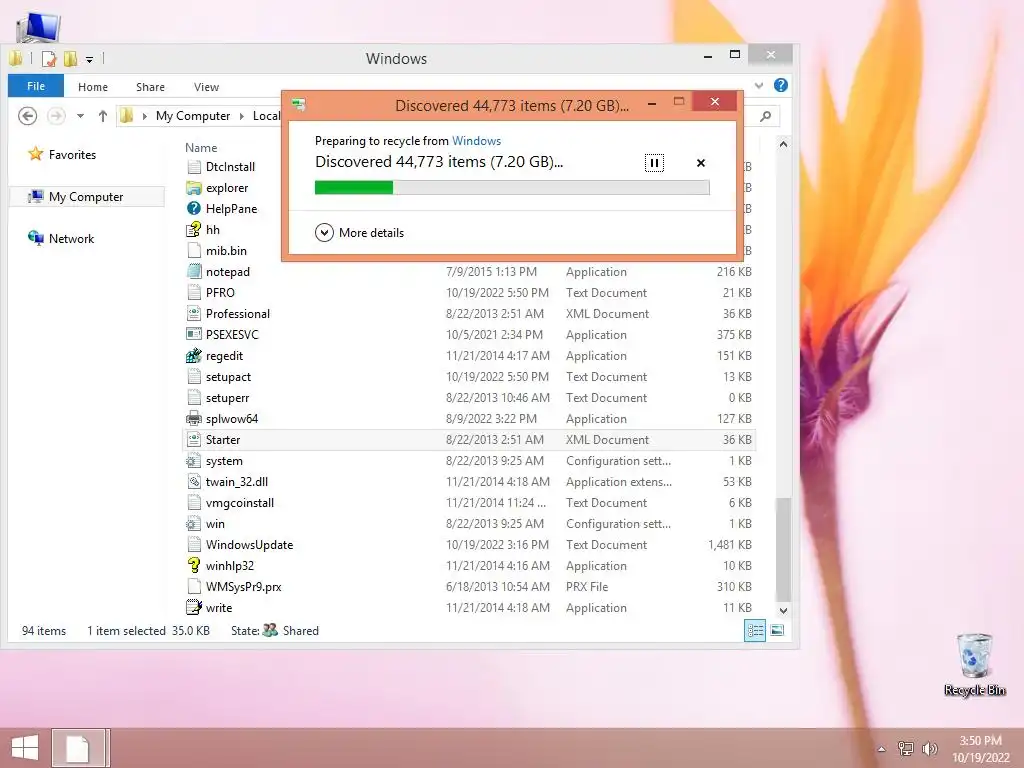
Task: Click the Help icon in Explorer ribbon
Action: click(x=780, y=86)
